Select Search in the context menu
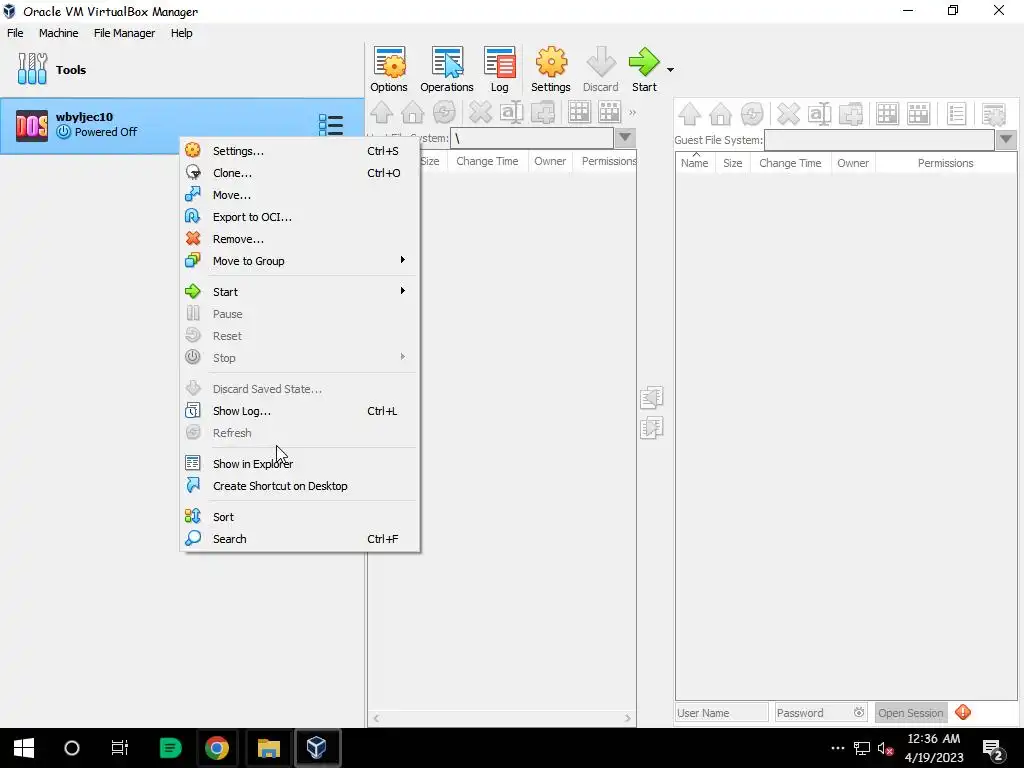This screenshot has width=1024, height=768. click(x=300, y=539)
